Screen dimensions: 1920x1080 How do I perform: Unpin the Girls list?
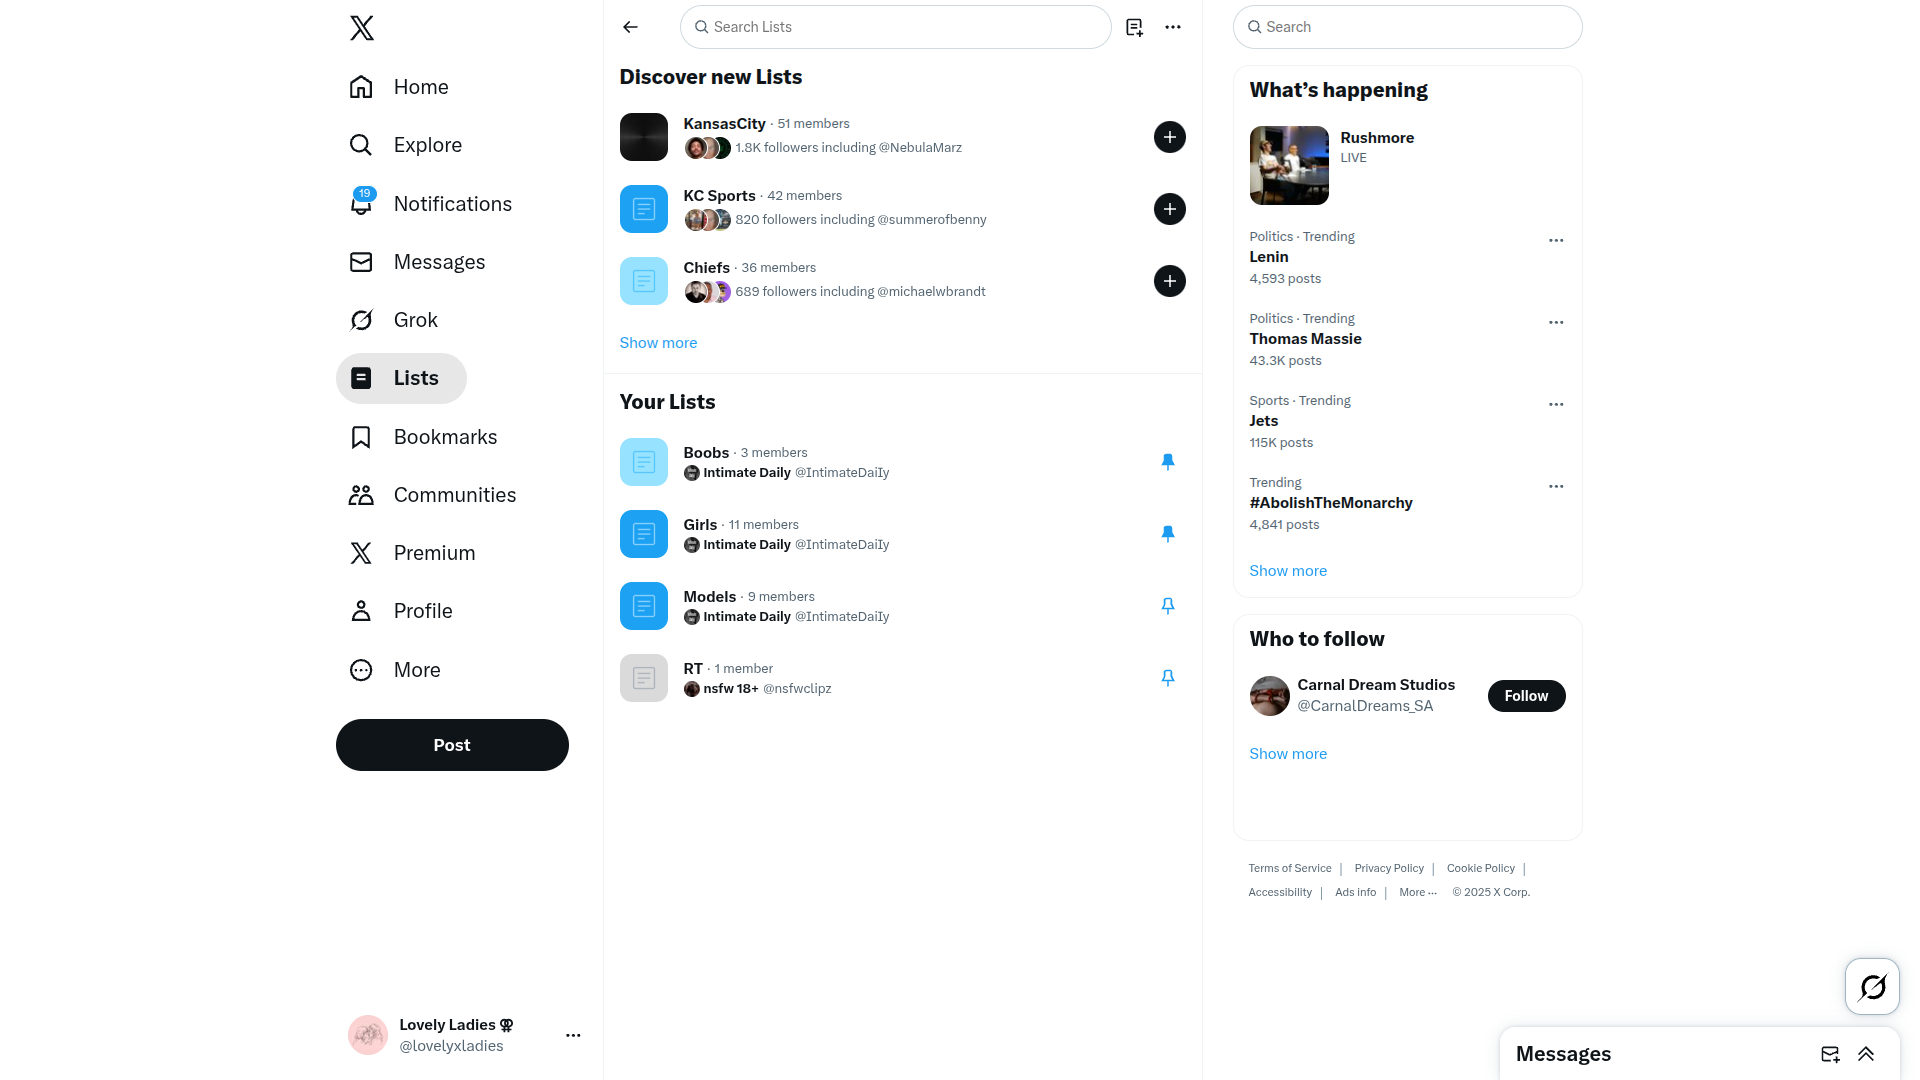coord(1167,534)
